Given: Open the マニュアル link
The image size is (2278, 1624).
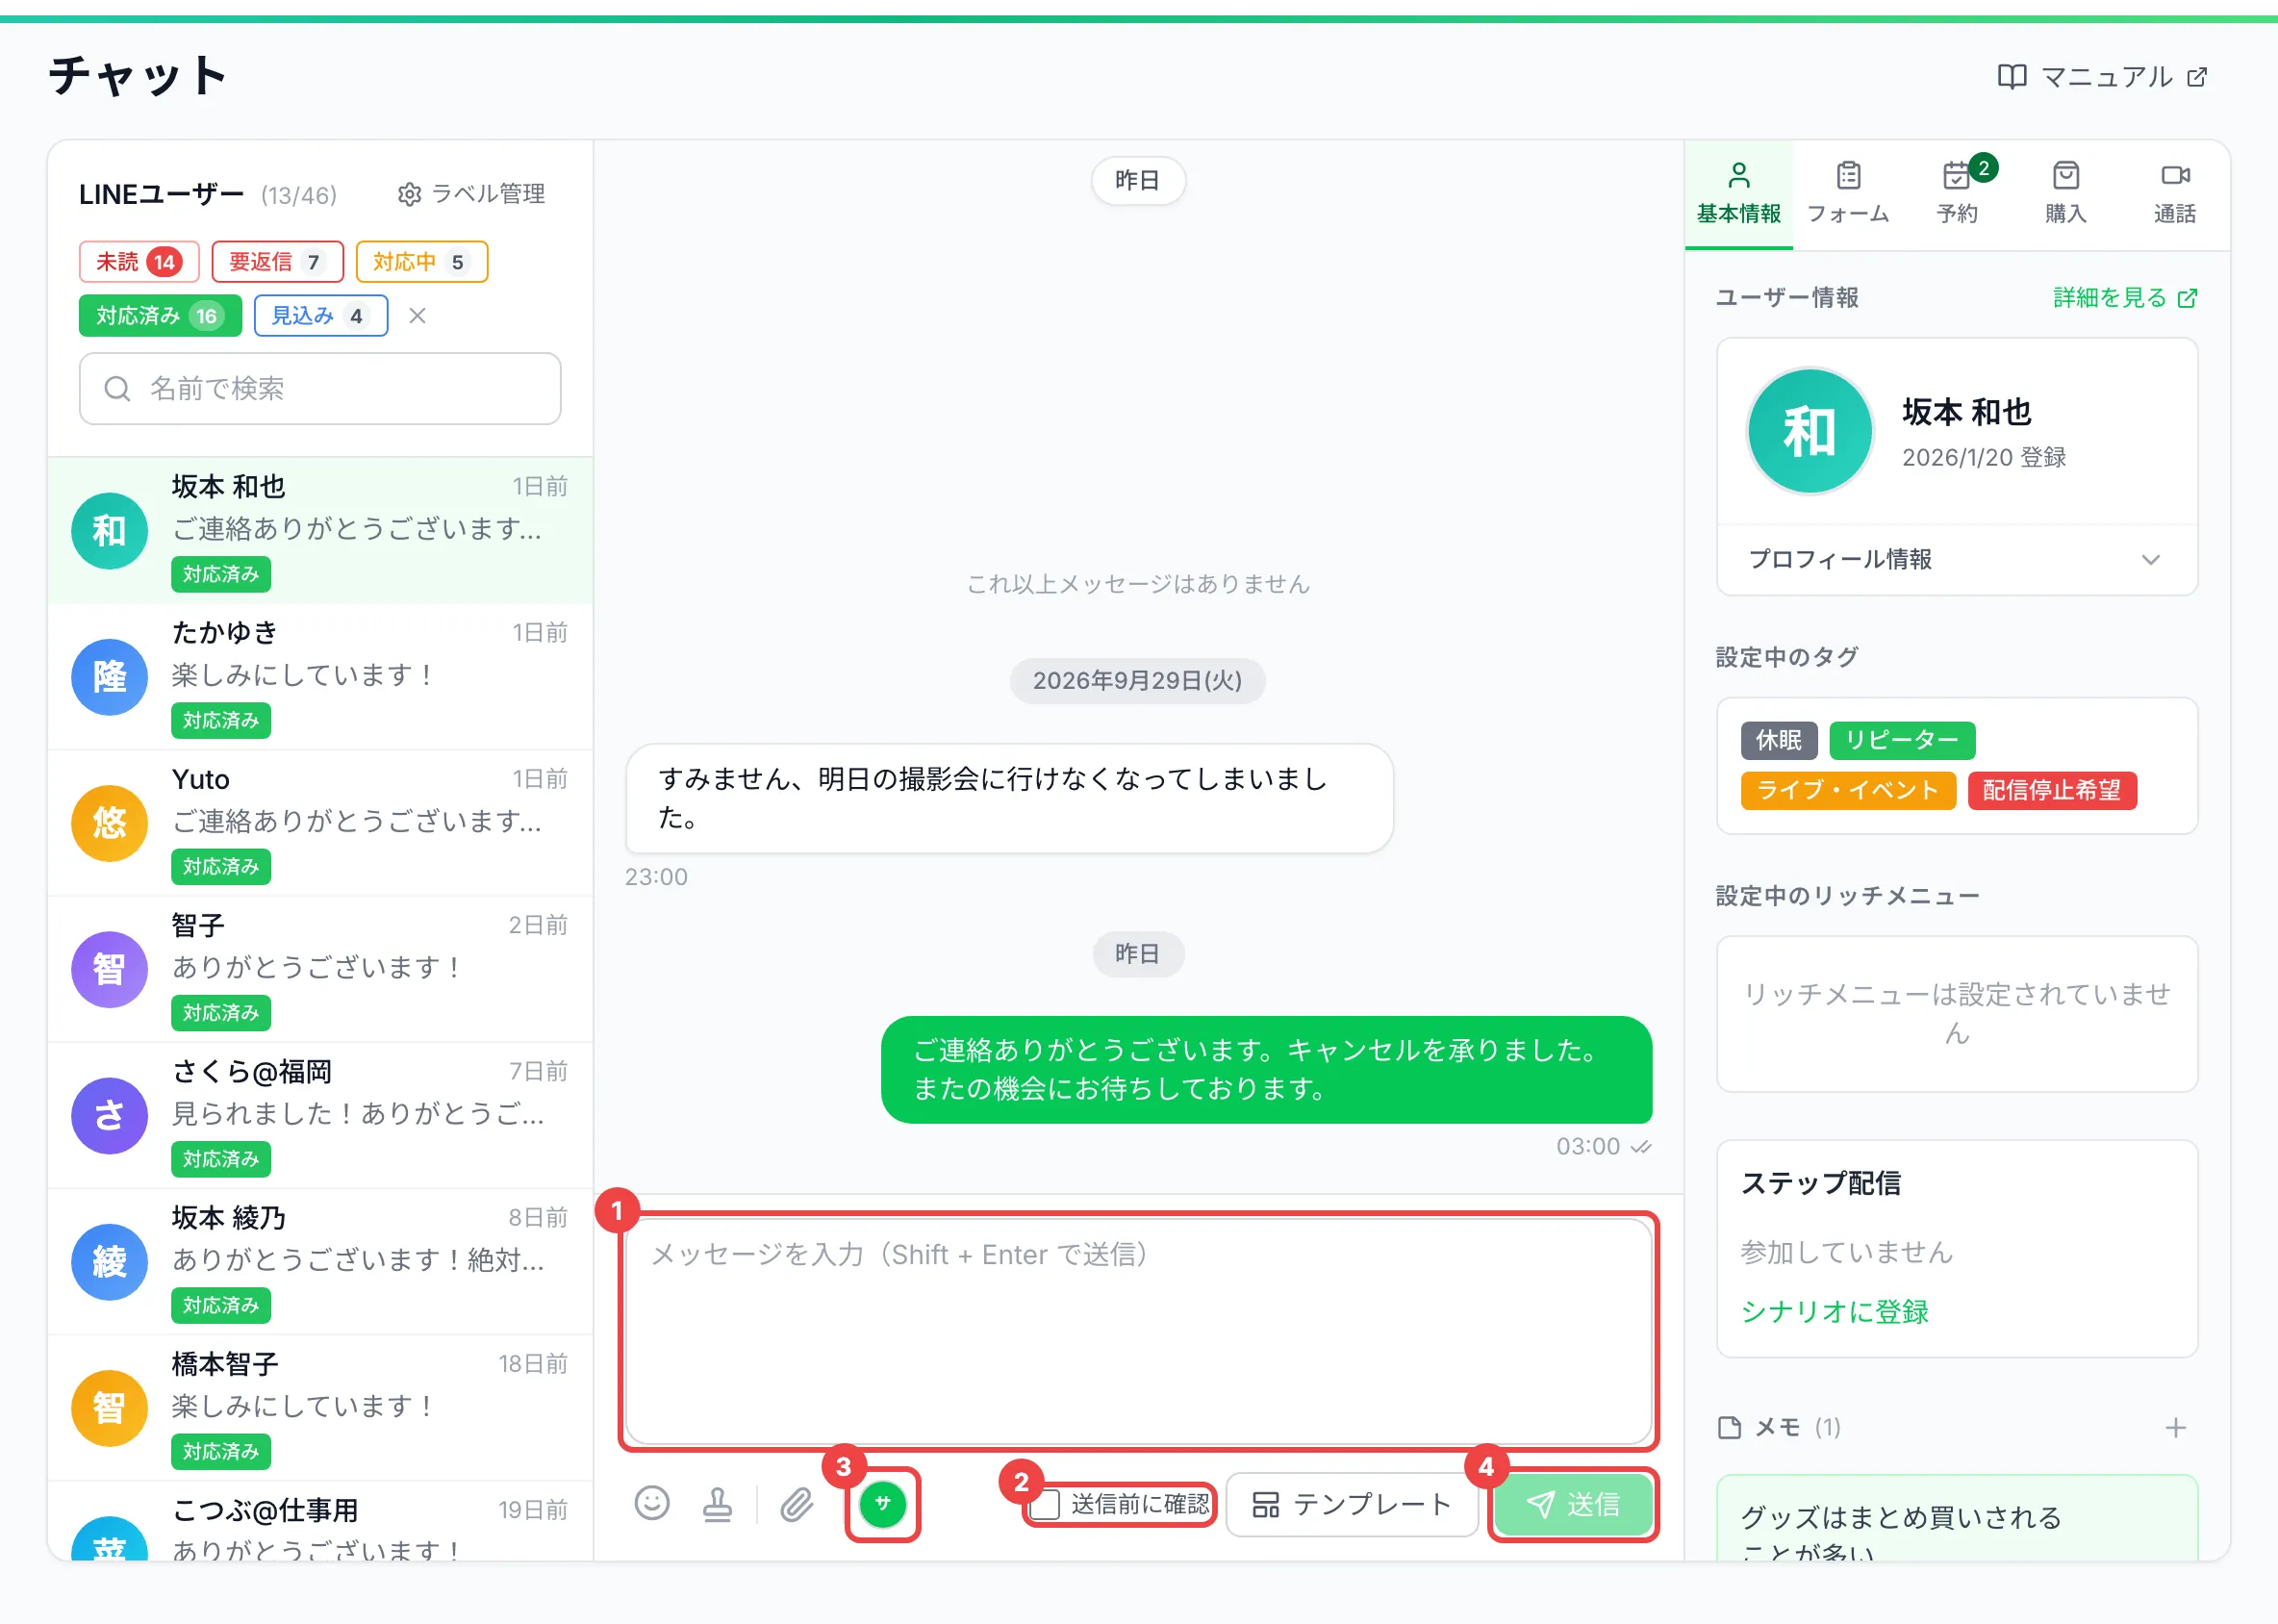Looking at the screenshot, I should [x=2102, y=77].
